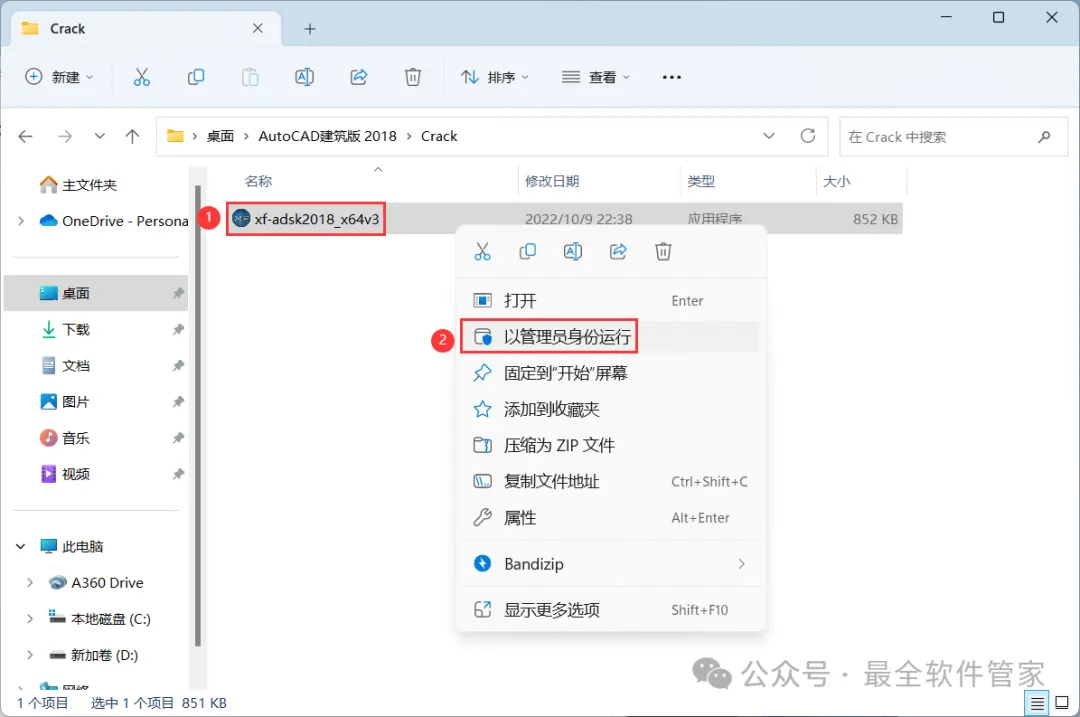Select the xf-adsk2018_x64v3 file name
Viewport: 1080px width, 717px height.
pos(317,219)
